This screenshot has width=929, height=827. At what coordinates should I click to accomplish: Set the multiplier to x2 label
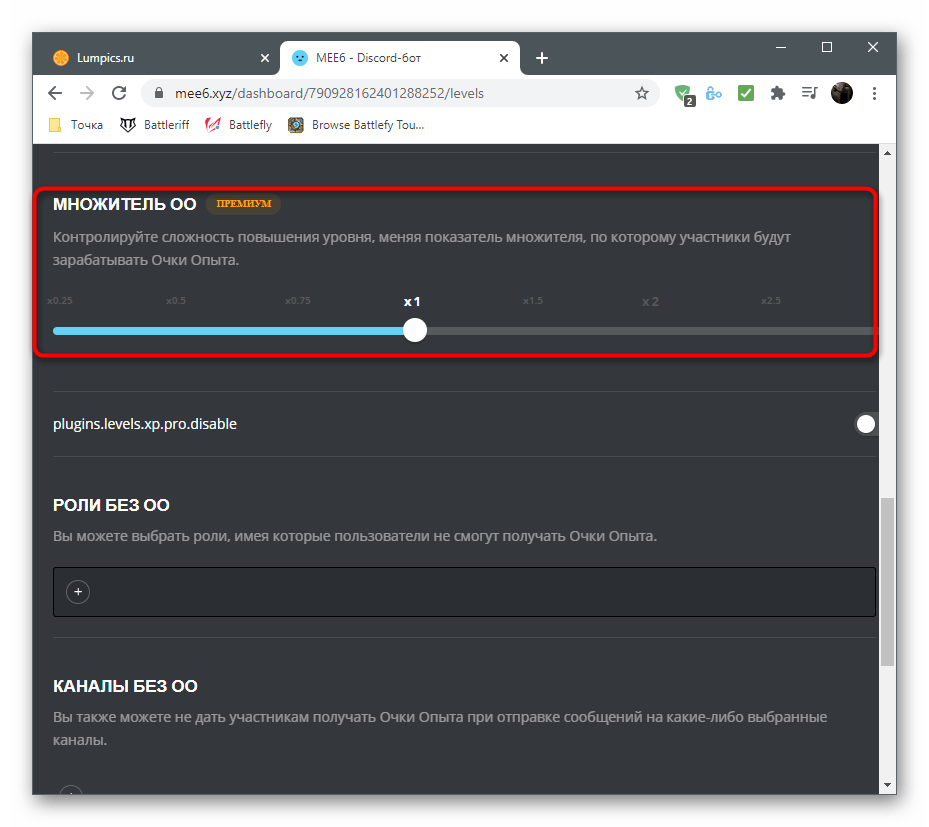pyautogui.click(x=650, y=302)
